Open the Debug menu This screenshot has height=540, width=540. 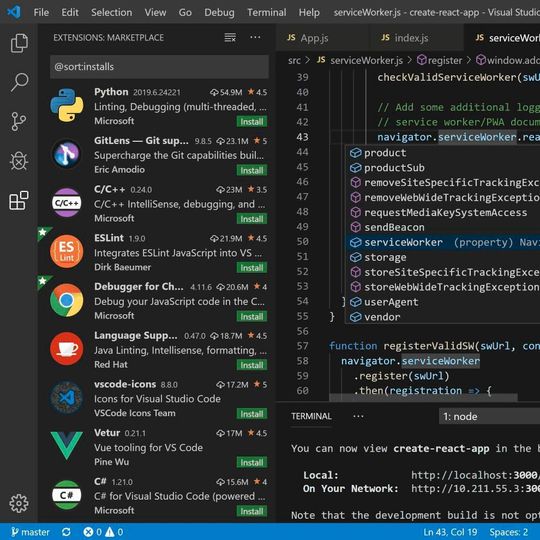[219, 12]
